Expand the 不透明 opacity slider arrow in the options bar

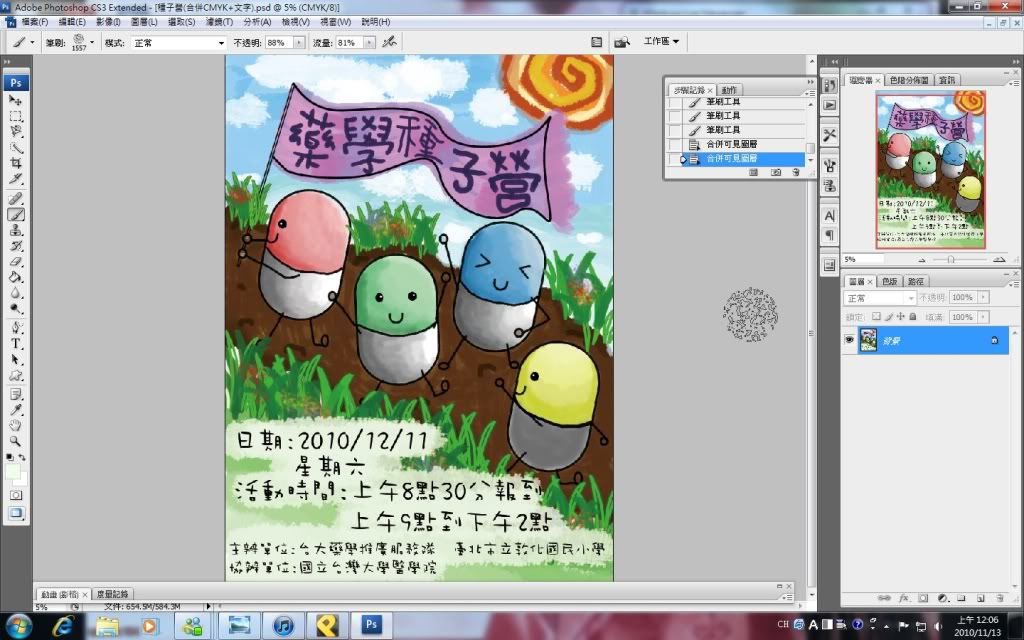(x=298, y=43)
